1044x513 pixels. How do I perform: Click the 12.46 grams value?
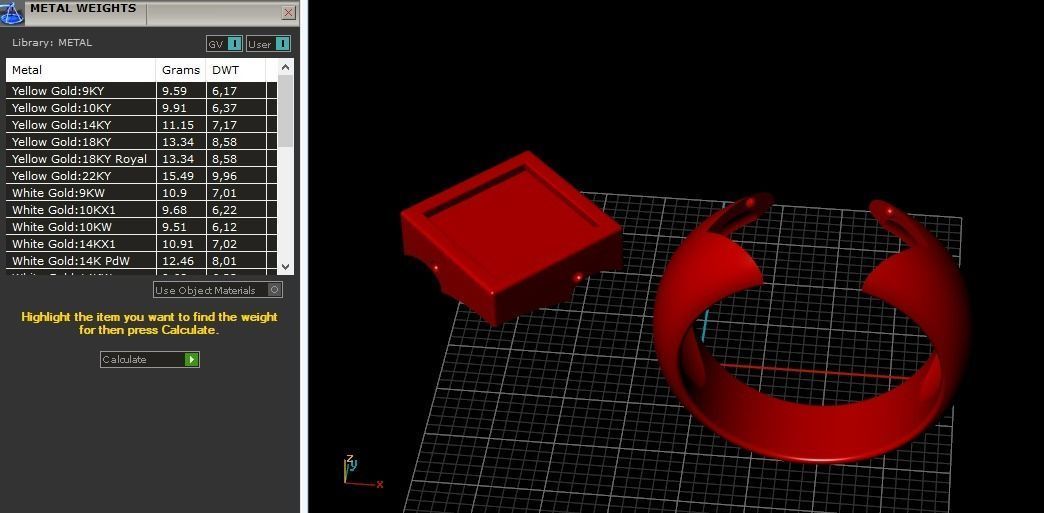(x=176, y=260)
